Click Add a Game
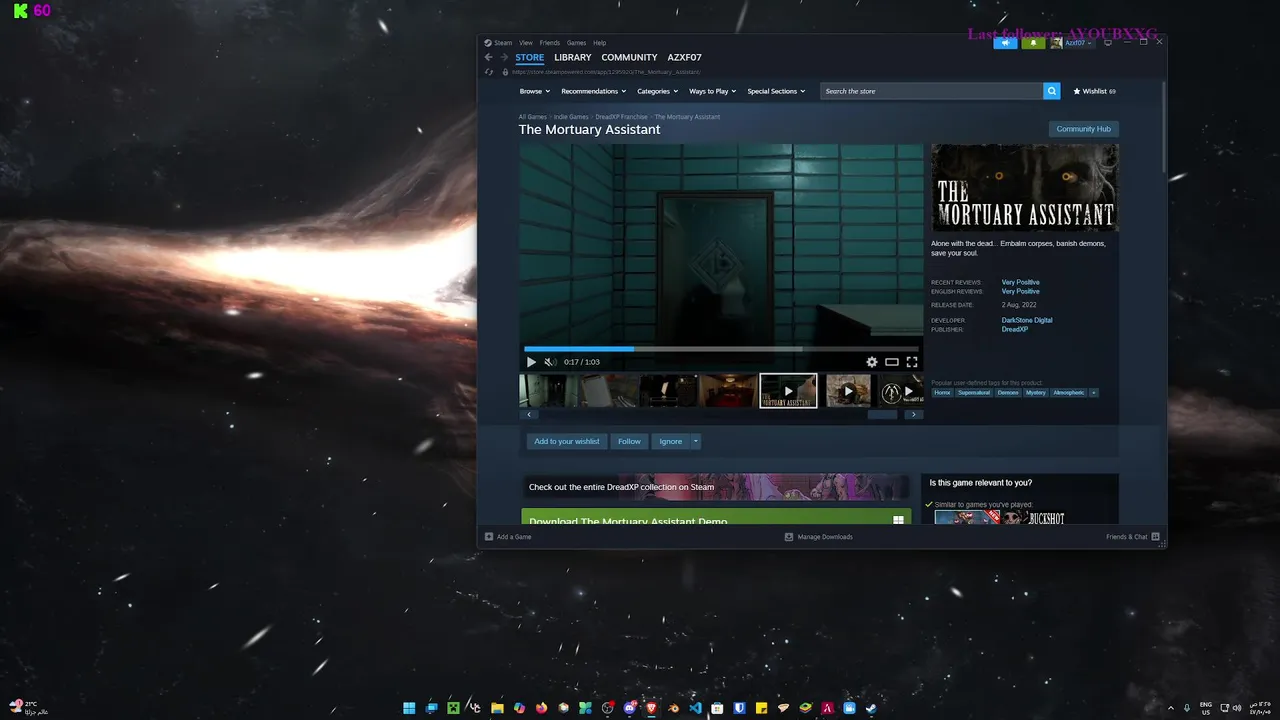Viewport: 1280px width, 720px height. [x=508, y=537]
